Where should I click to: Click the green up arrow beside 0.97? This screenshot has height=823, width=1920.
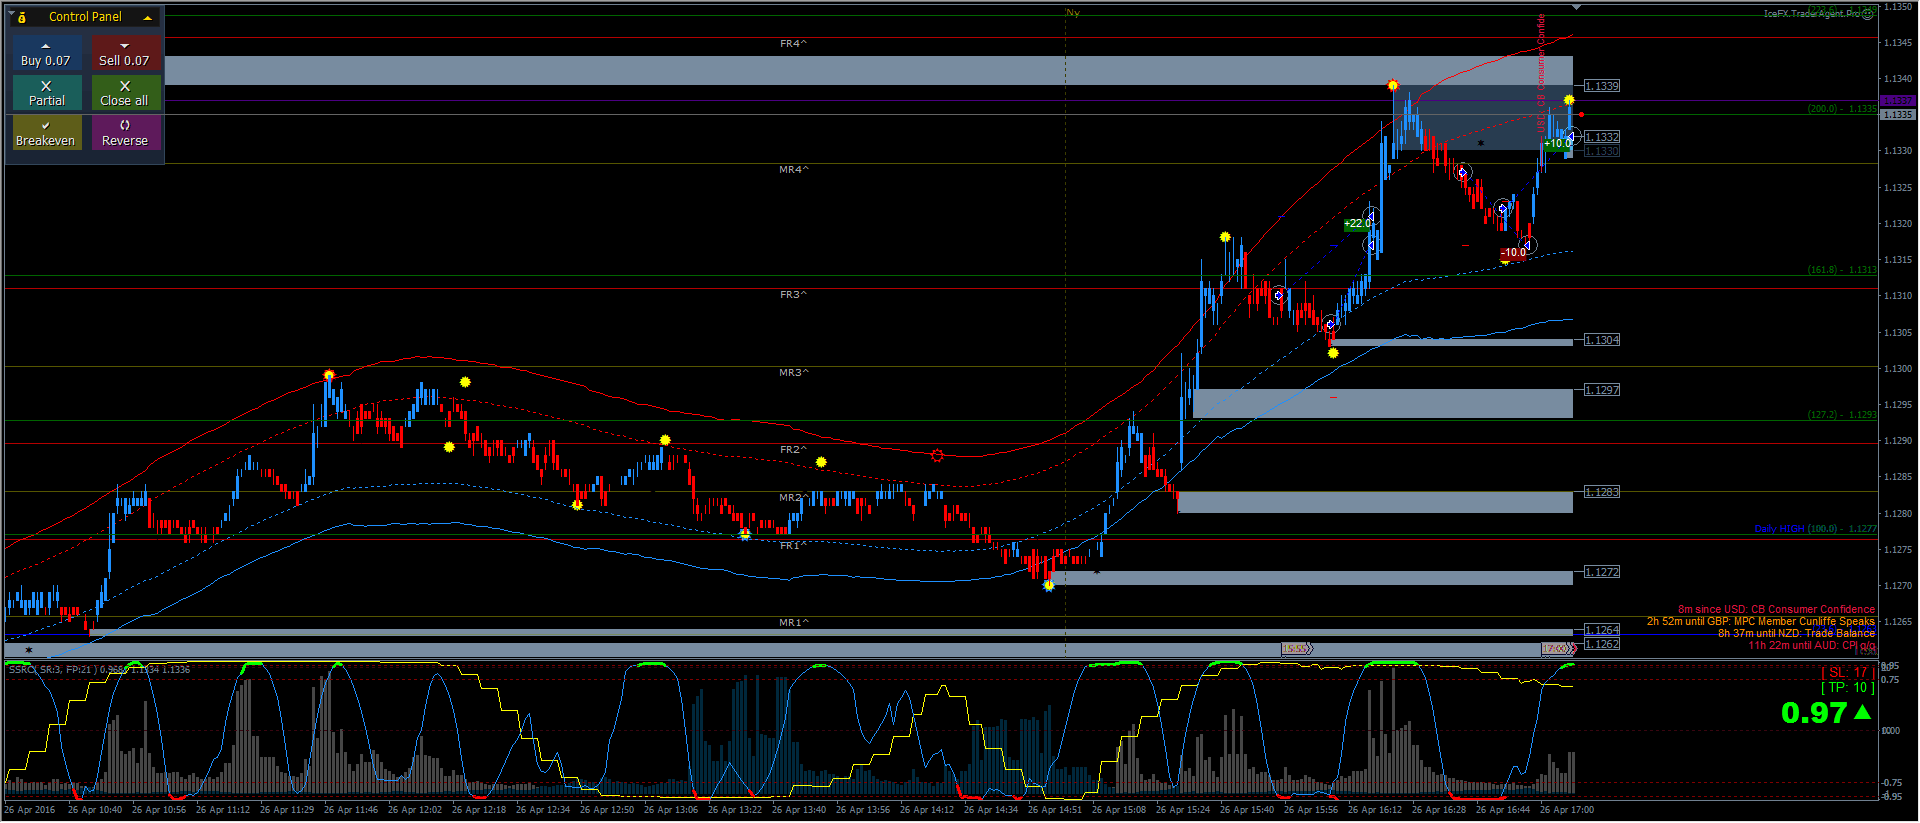(1863, 712)
